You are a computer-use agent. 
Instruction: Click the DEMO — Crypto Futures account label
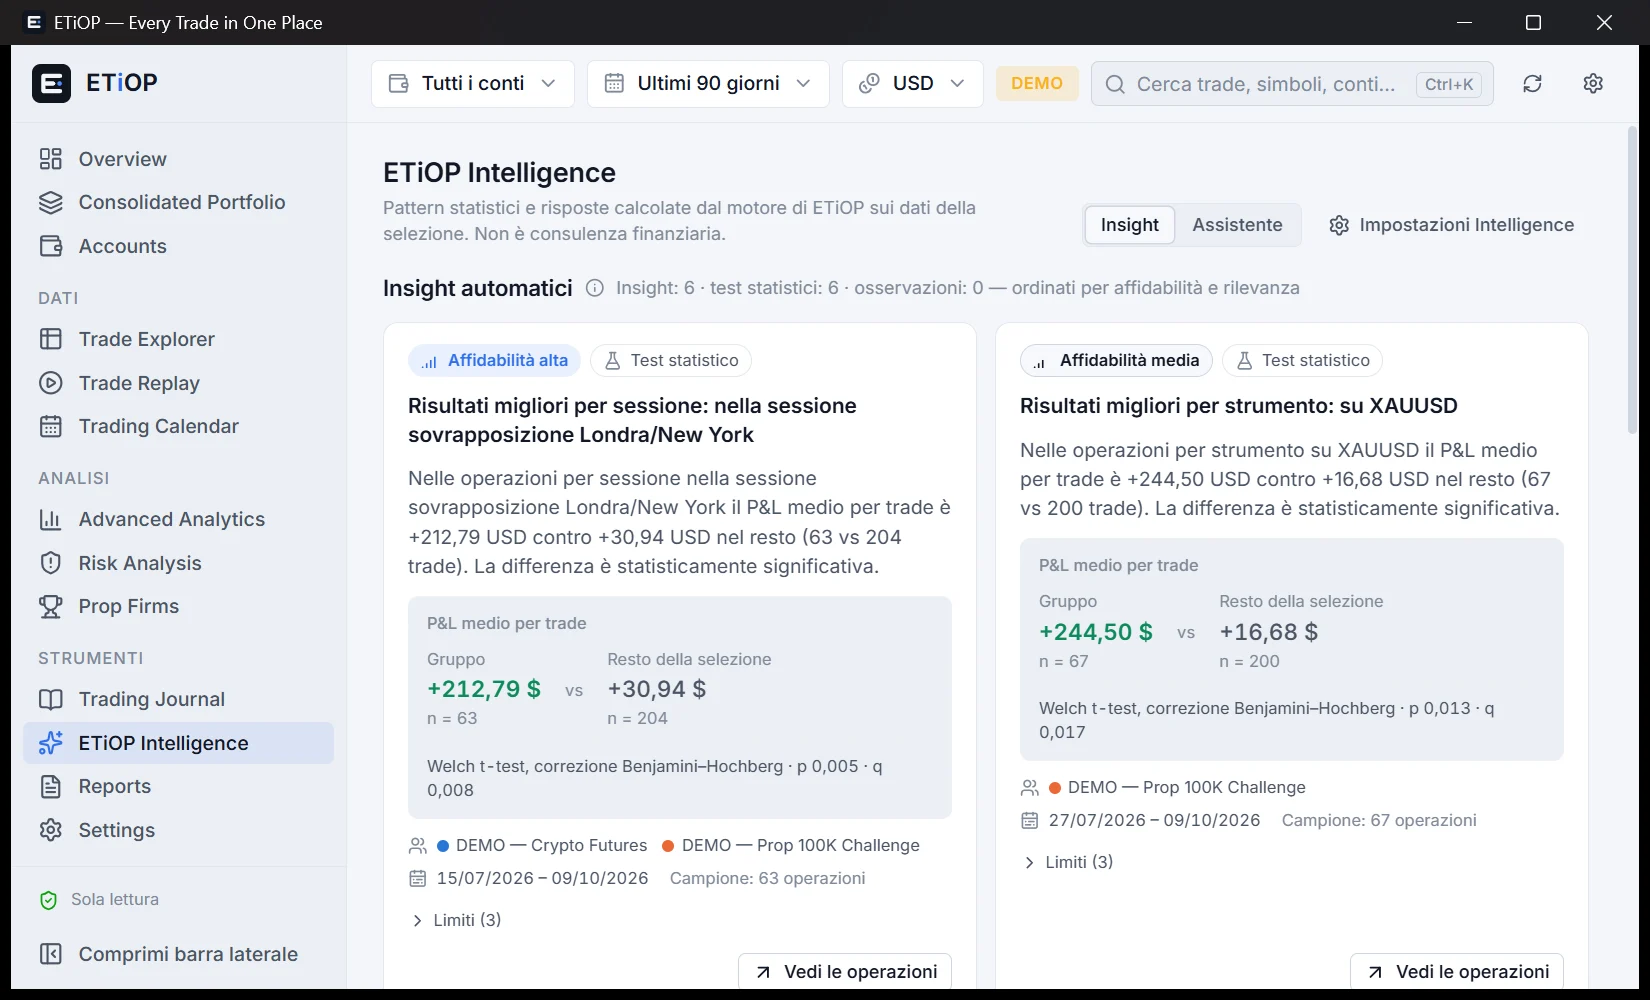[x=542, y=846]
